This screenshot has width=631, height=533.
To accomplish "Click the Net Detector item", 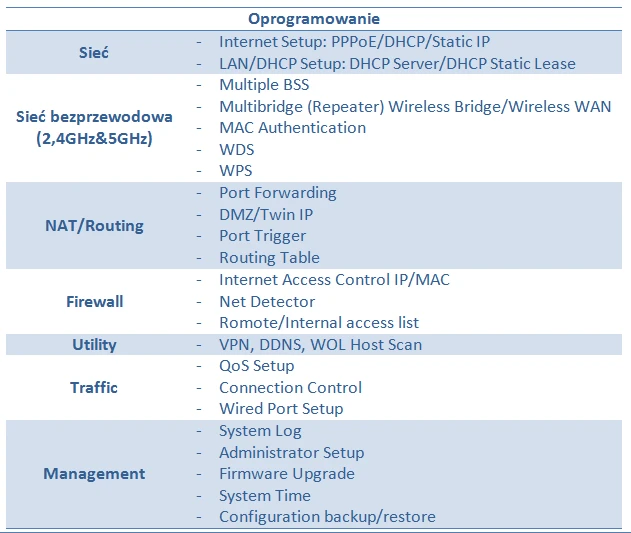I will (267, 301).
